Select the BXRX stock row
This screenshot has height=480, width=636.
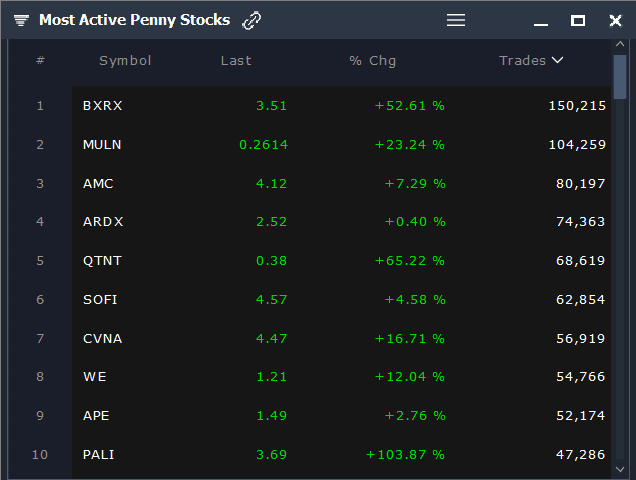coord(103,106)
